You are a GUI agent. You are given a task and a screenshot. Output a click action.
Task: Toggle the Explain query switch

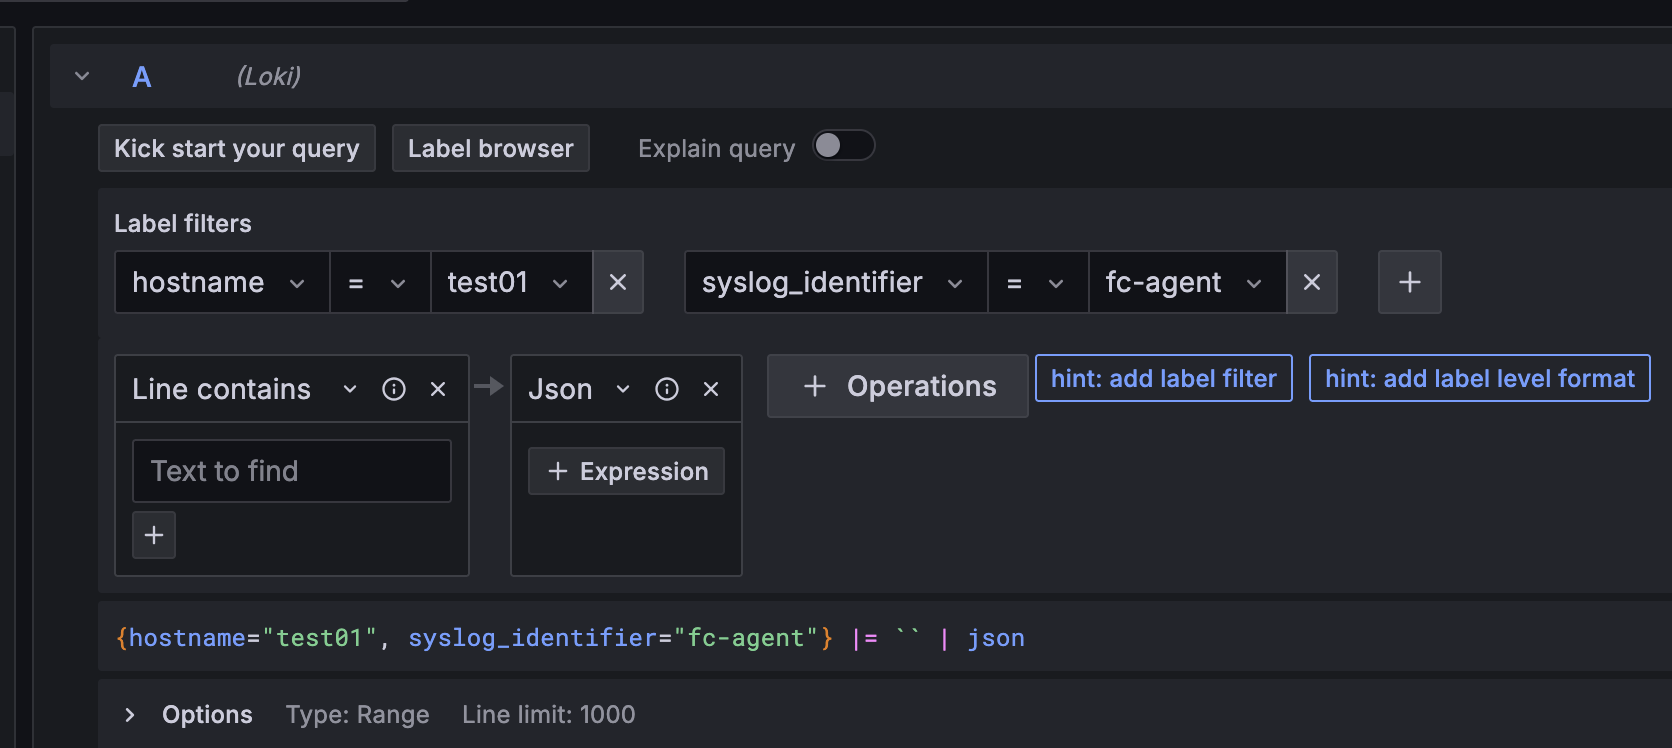[x=843, y=146]
